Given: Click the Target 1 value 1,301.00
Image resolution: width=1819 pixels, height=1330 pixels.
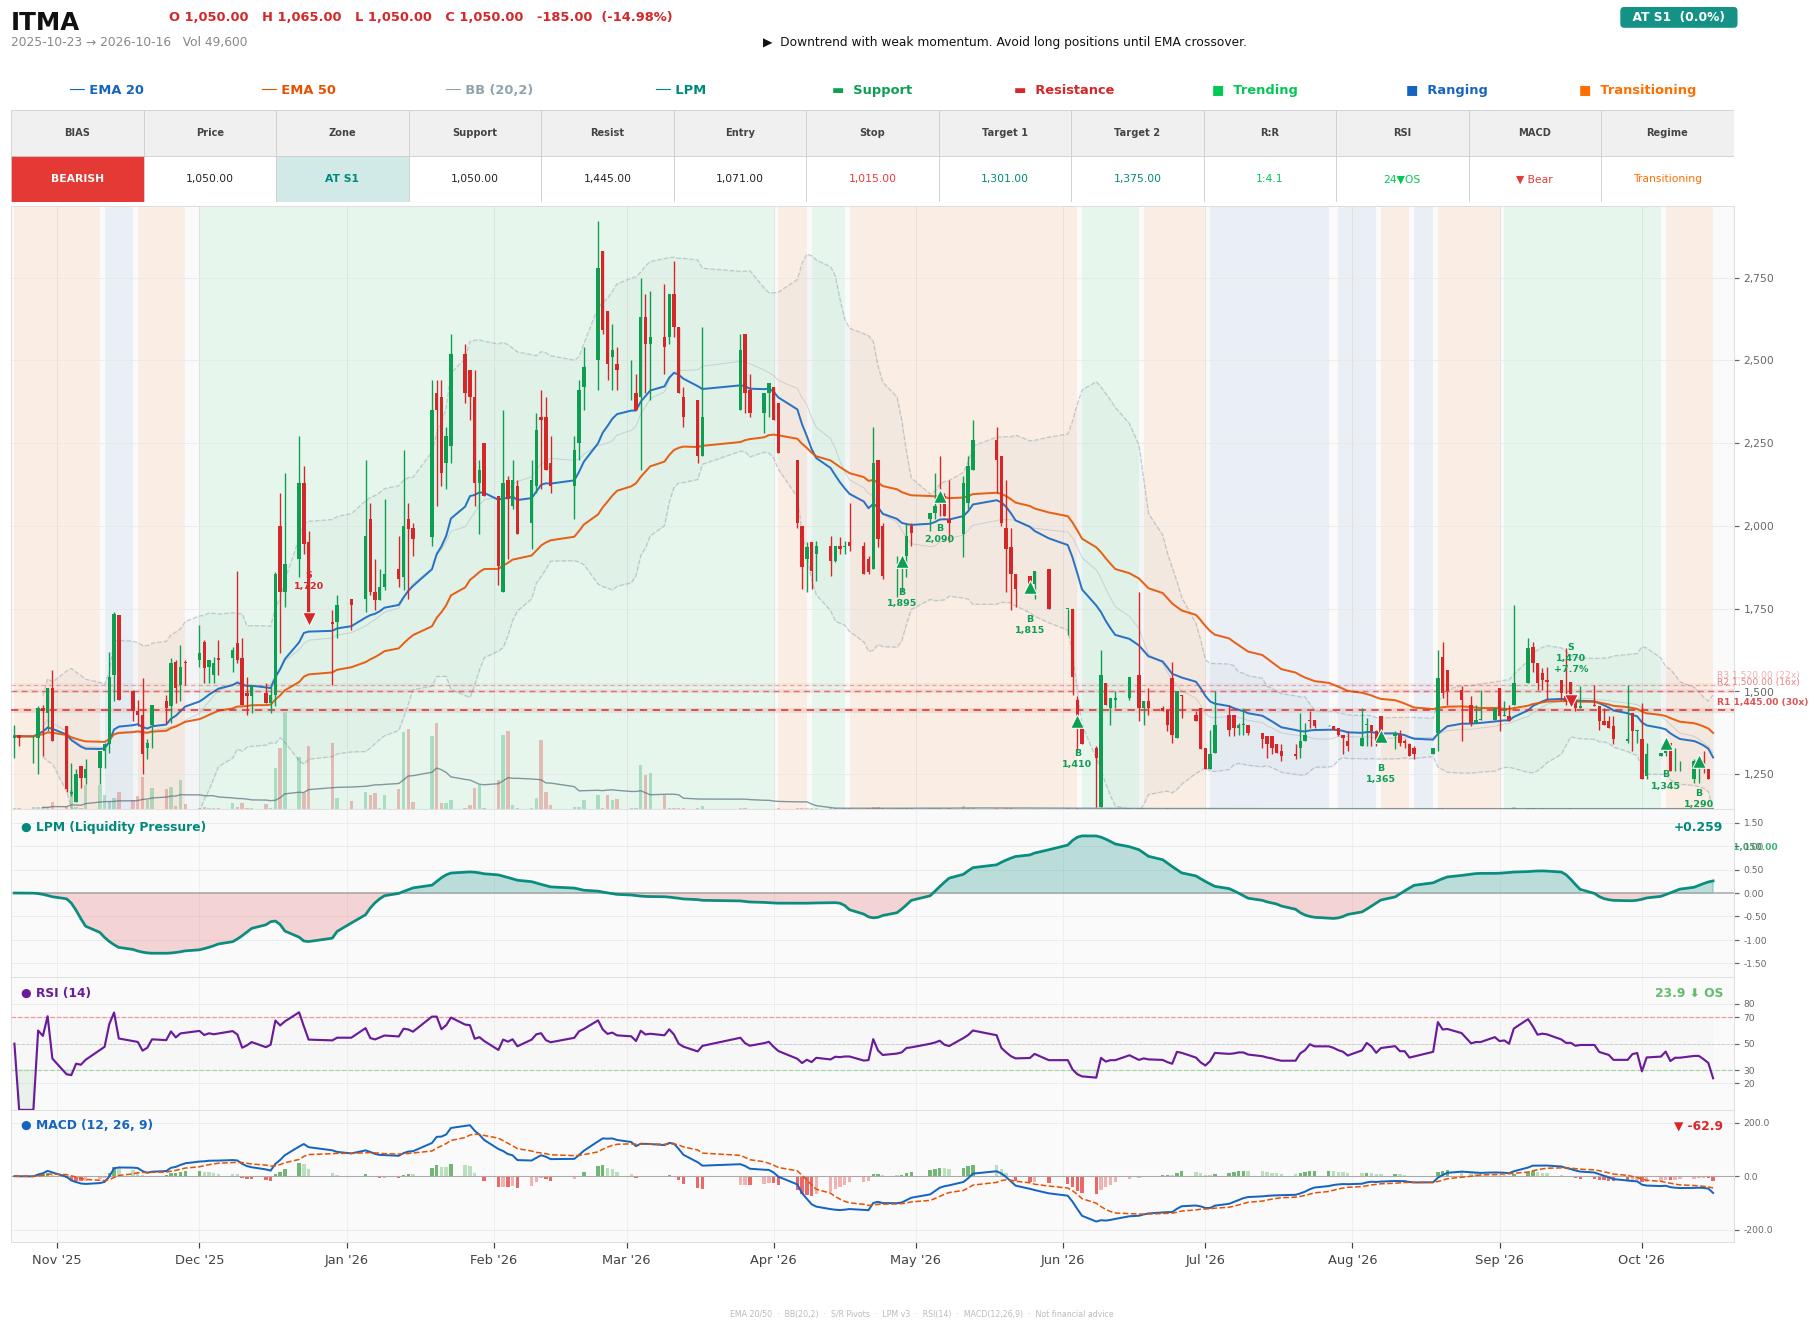Looking at the screenshot, I should tap(1004, 179).
